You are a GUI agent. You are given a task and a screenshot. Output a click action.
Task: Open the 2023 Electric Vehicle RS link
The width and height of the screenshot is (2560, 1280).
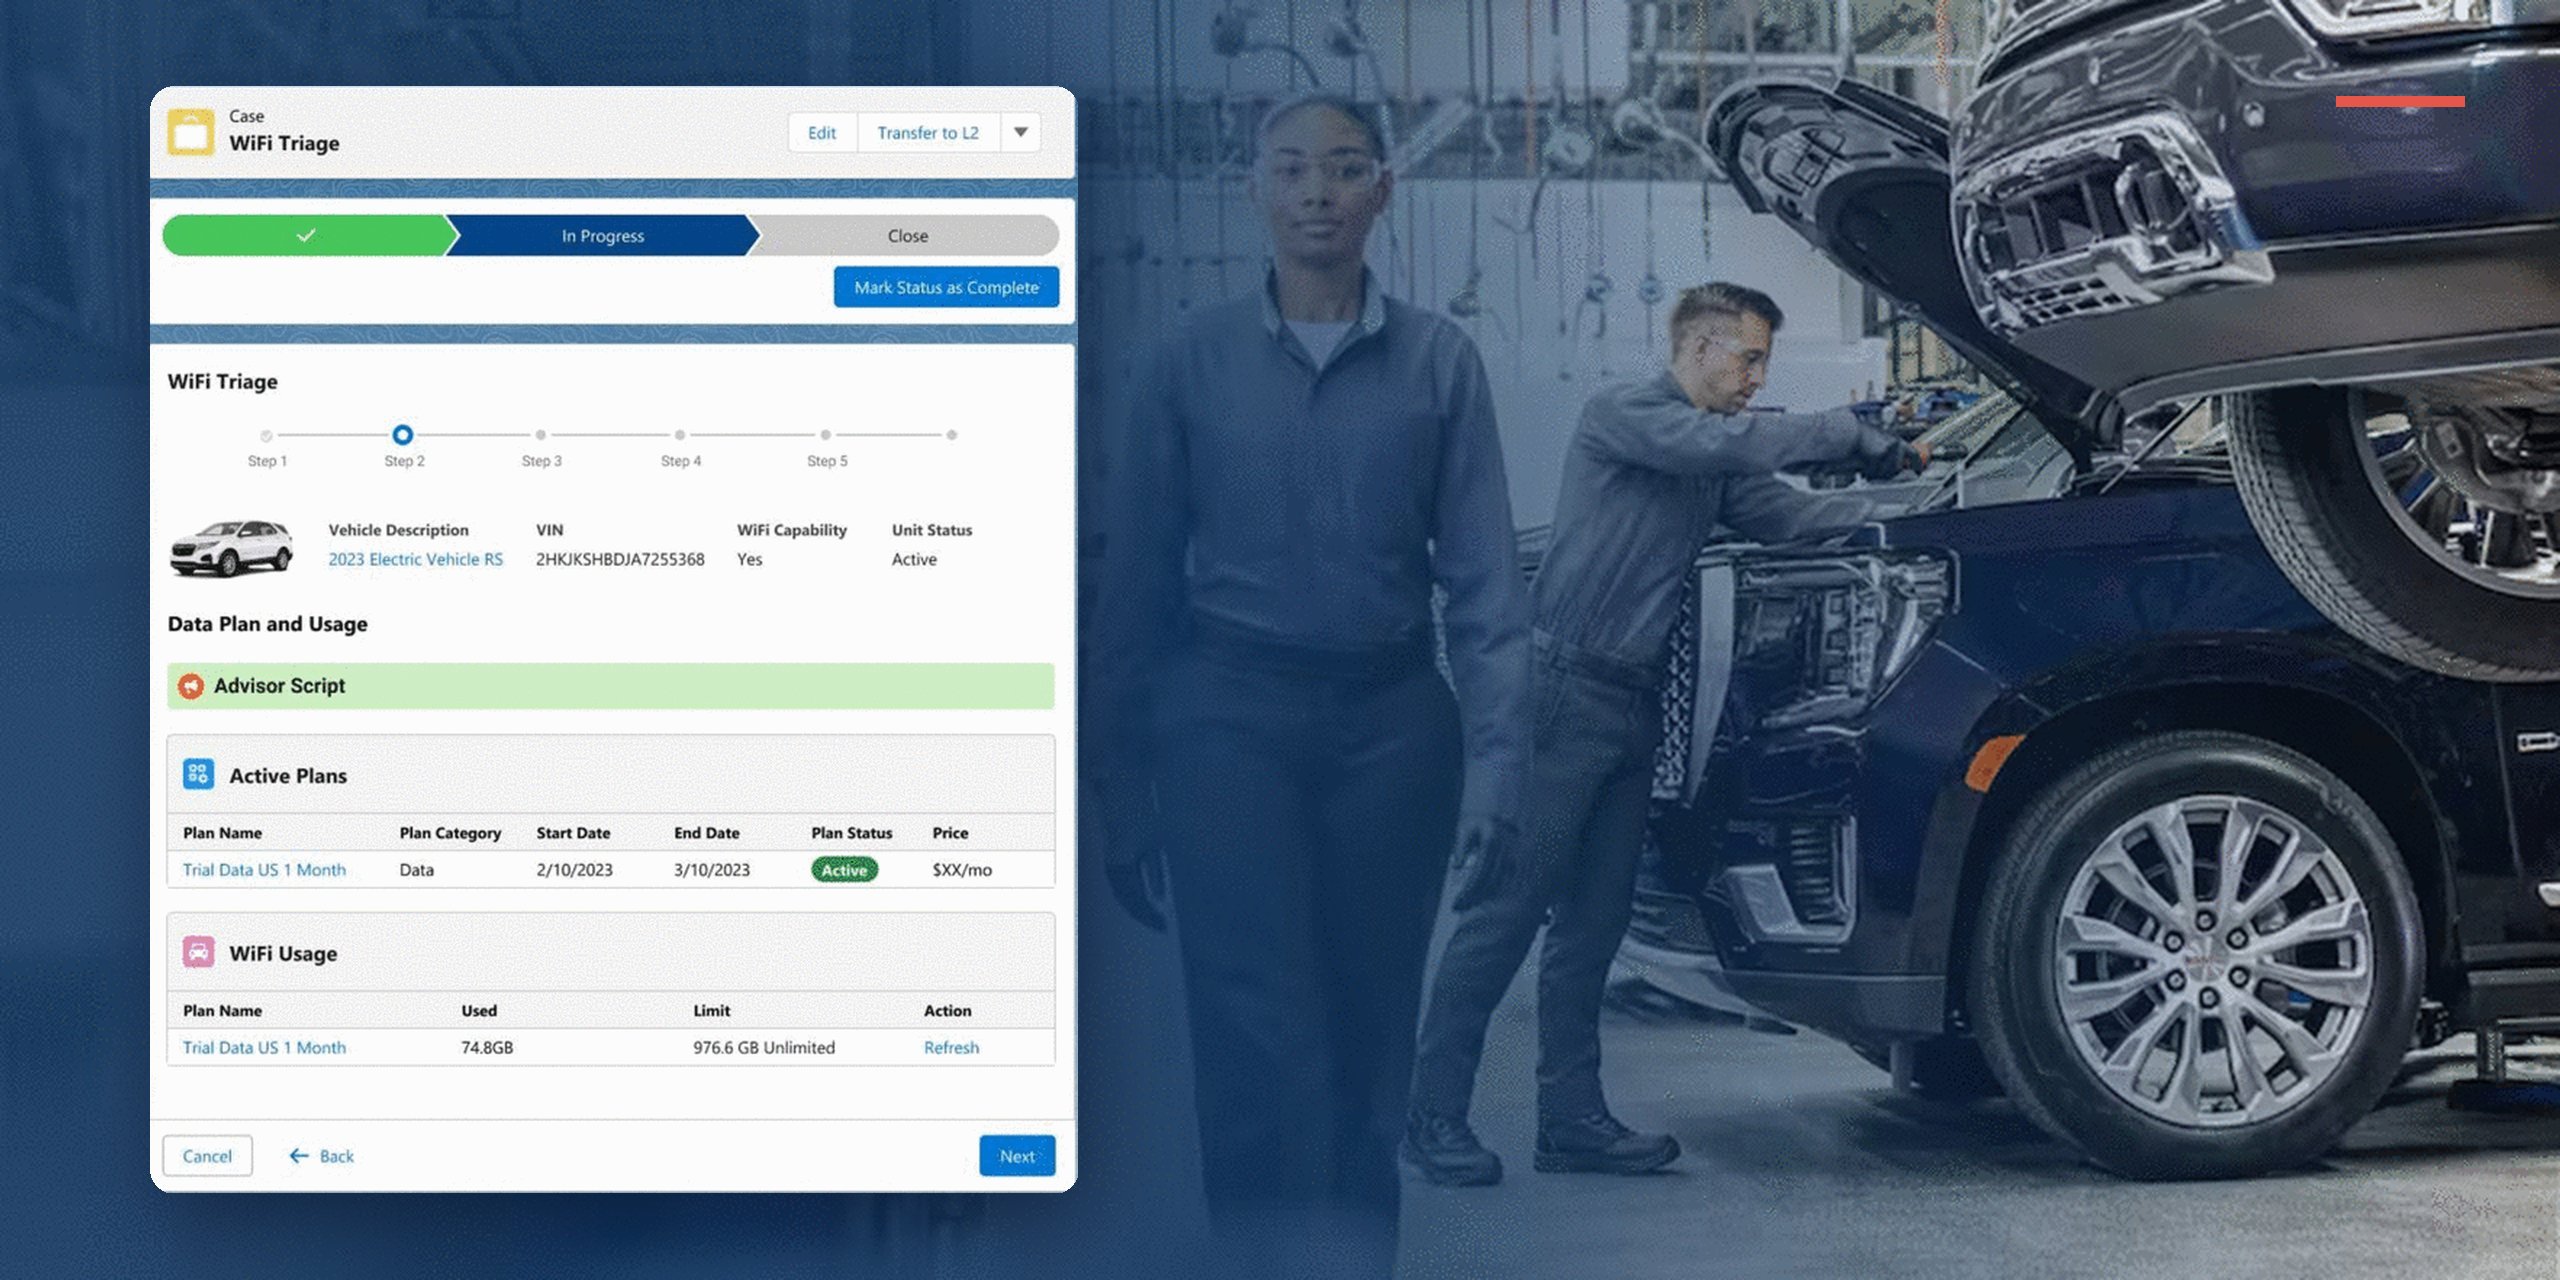[415, 559]
